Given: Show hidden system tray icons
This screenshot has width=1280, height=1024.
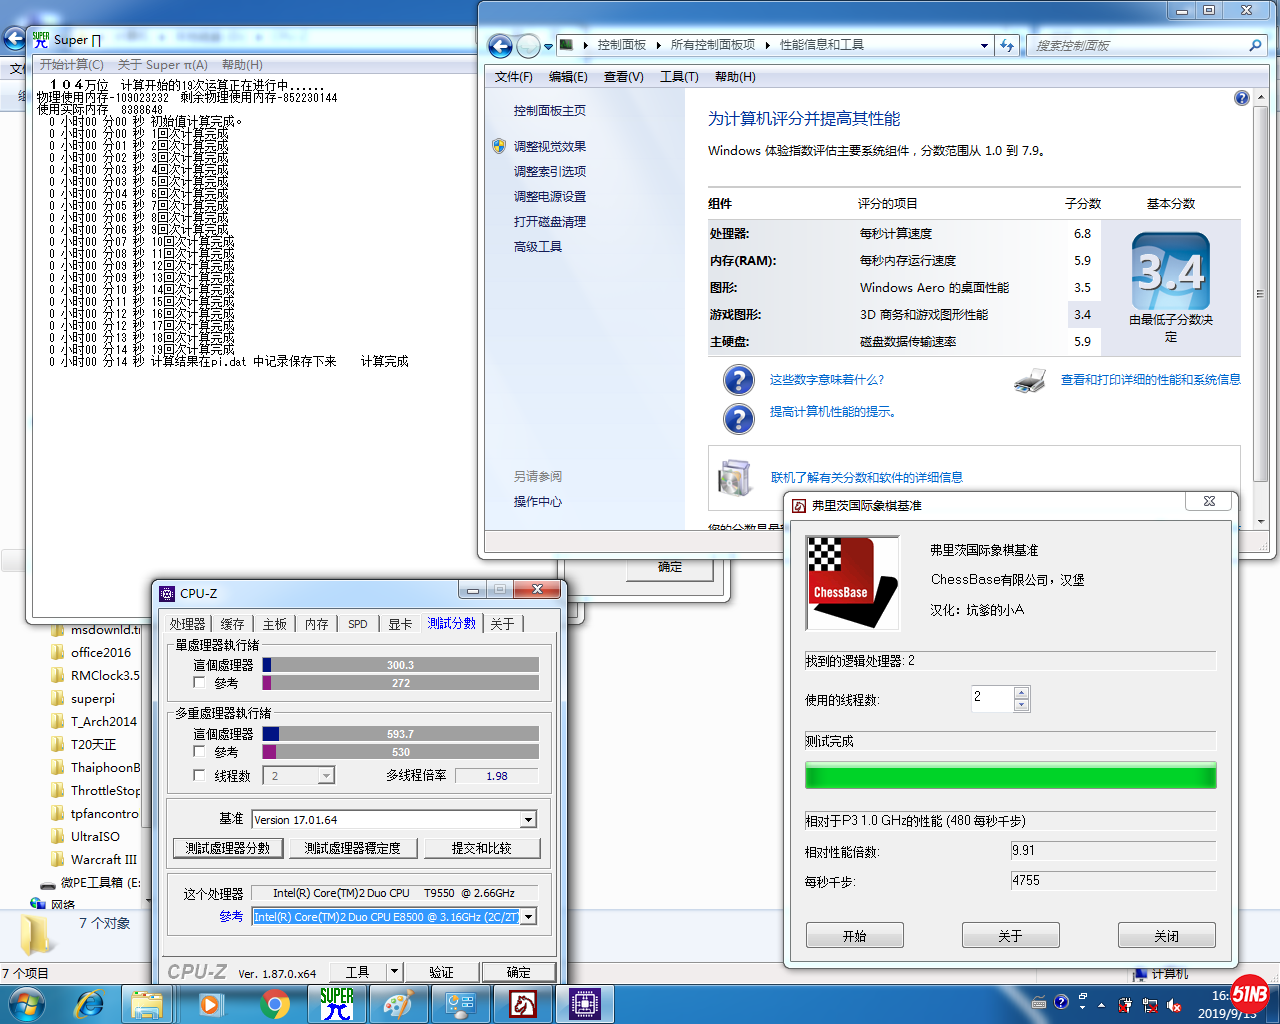Looking at the screenshot, I should tap(1101, 1005).
